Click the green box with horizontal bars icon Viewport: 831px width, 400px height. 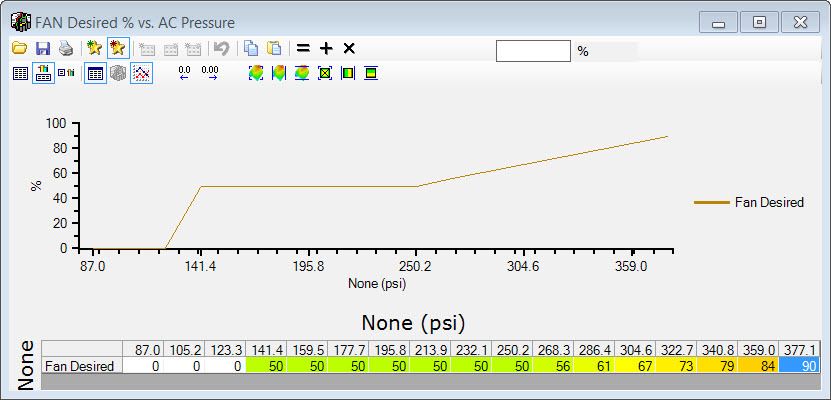click(x=371, y=73)
